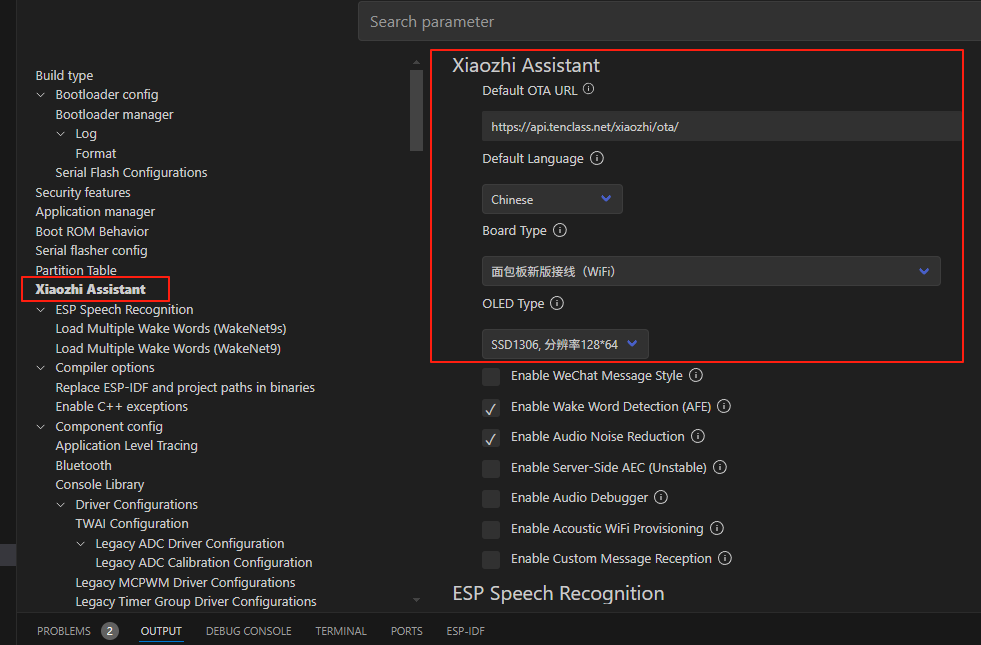Open Bluetooth config item

coord(83,465)
